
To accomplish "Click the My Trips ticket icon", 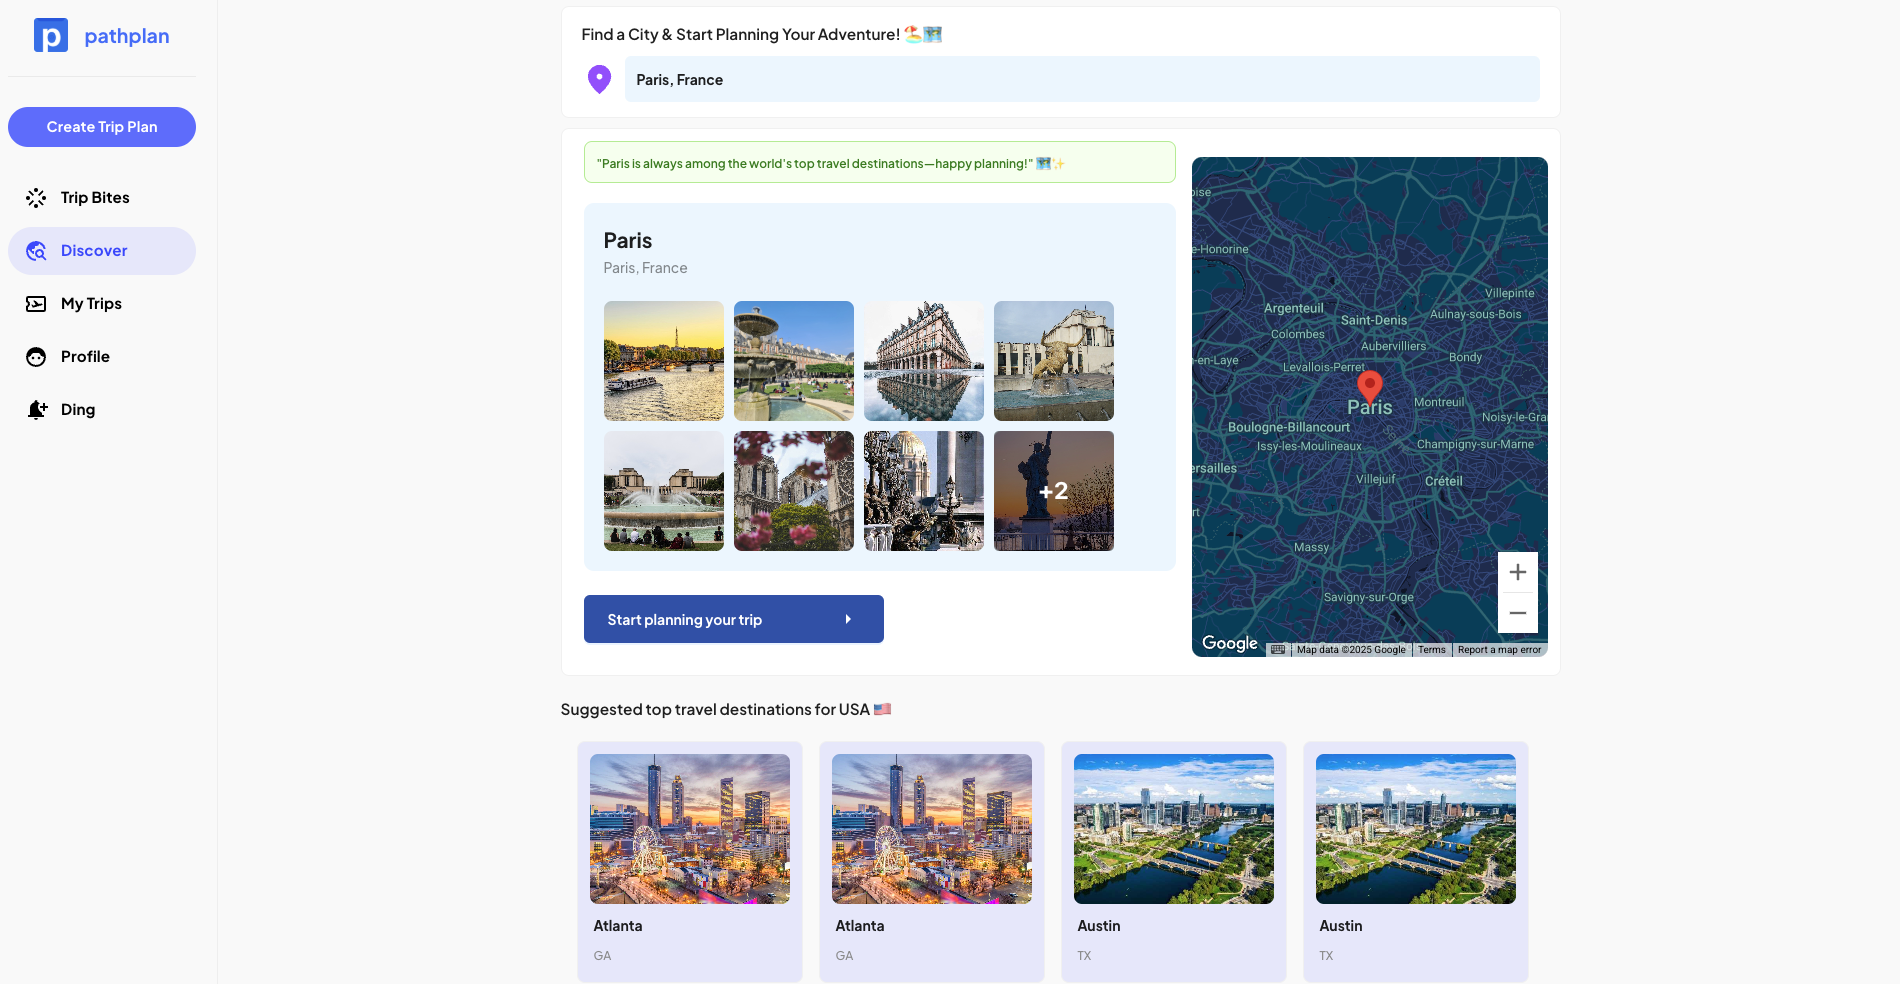I will point(36,304).
